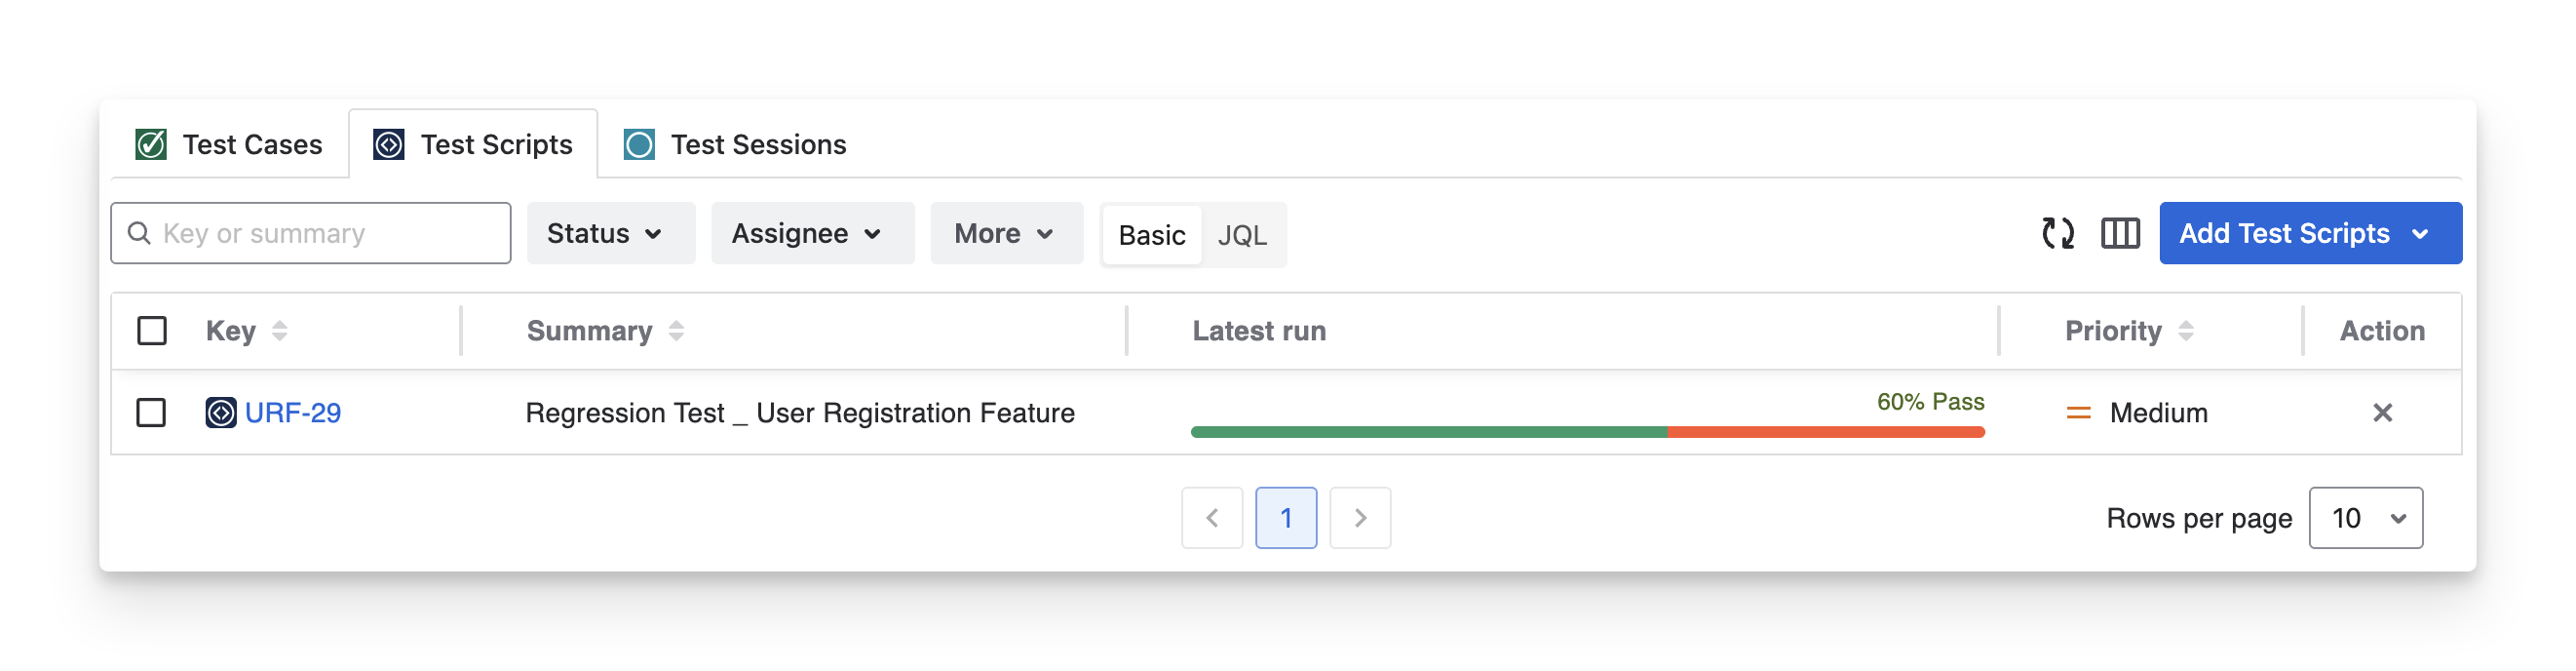
Task: Open the Test Sessions tab
Action: coord(736,145)
